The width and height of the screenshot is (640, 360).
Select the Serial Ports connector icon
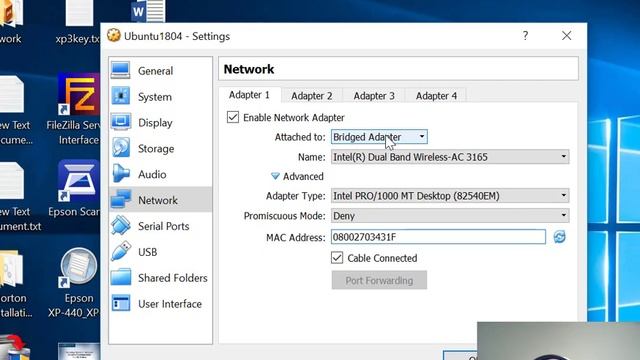tap(121, 226)
